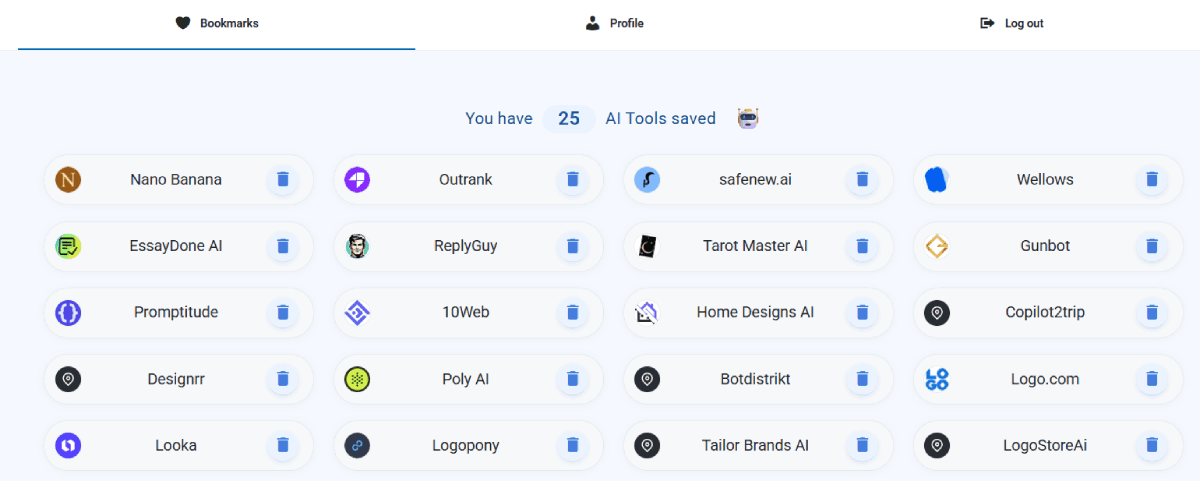Remove Logo.com with the trash icon

click(x=1152, y=379)
